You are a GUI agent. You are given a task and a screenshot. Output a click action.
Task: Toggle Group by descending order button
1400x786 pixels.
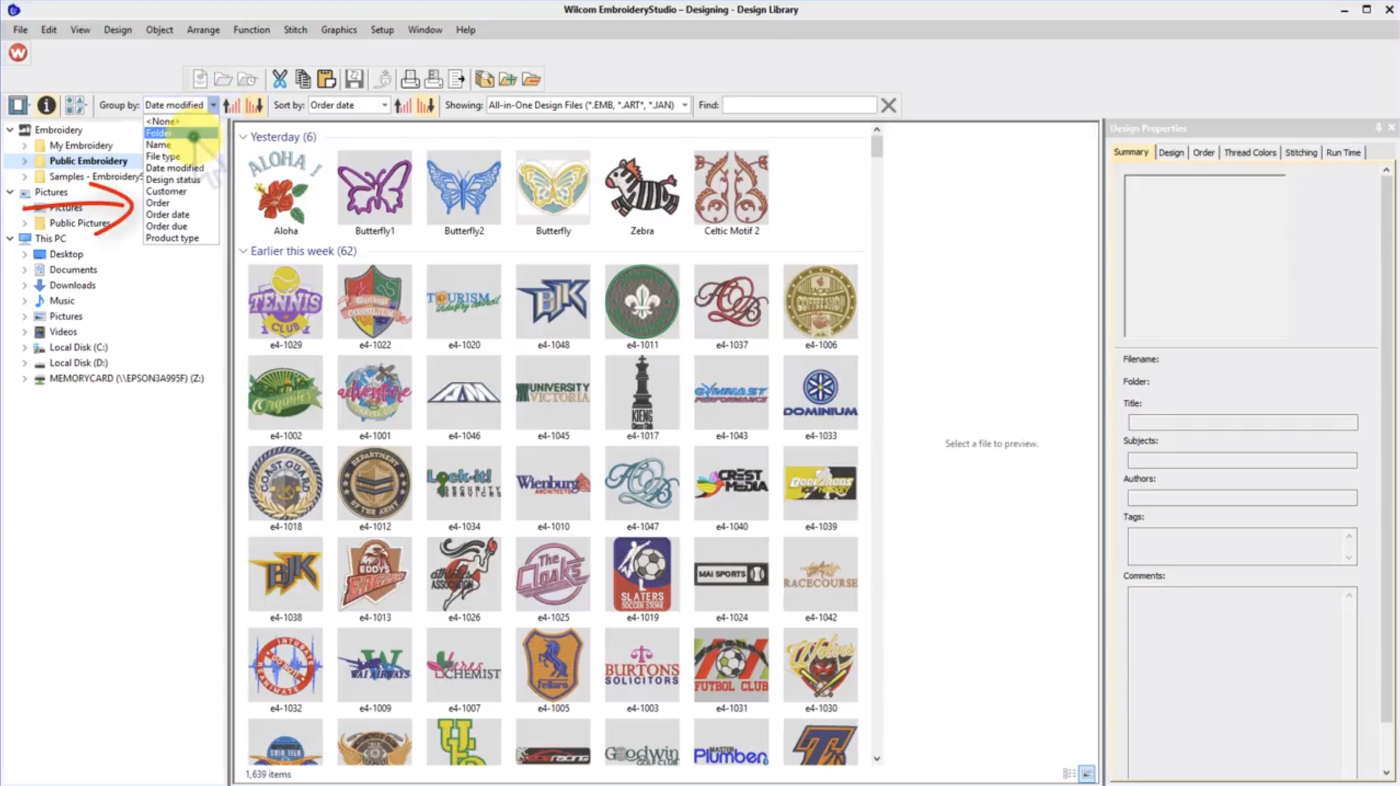pos(254,105)
